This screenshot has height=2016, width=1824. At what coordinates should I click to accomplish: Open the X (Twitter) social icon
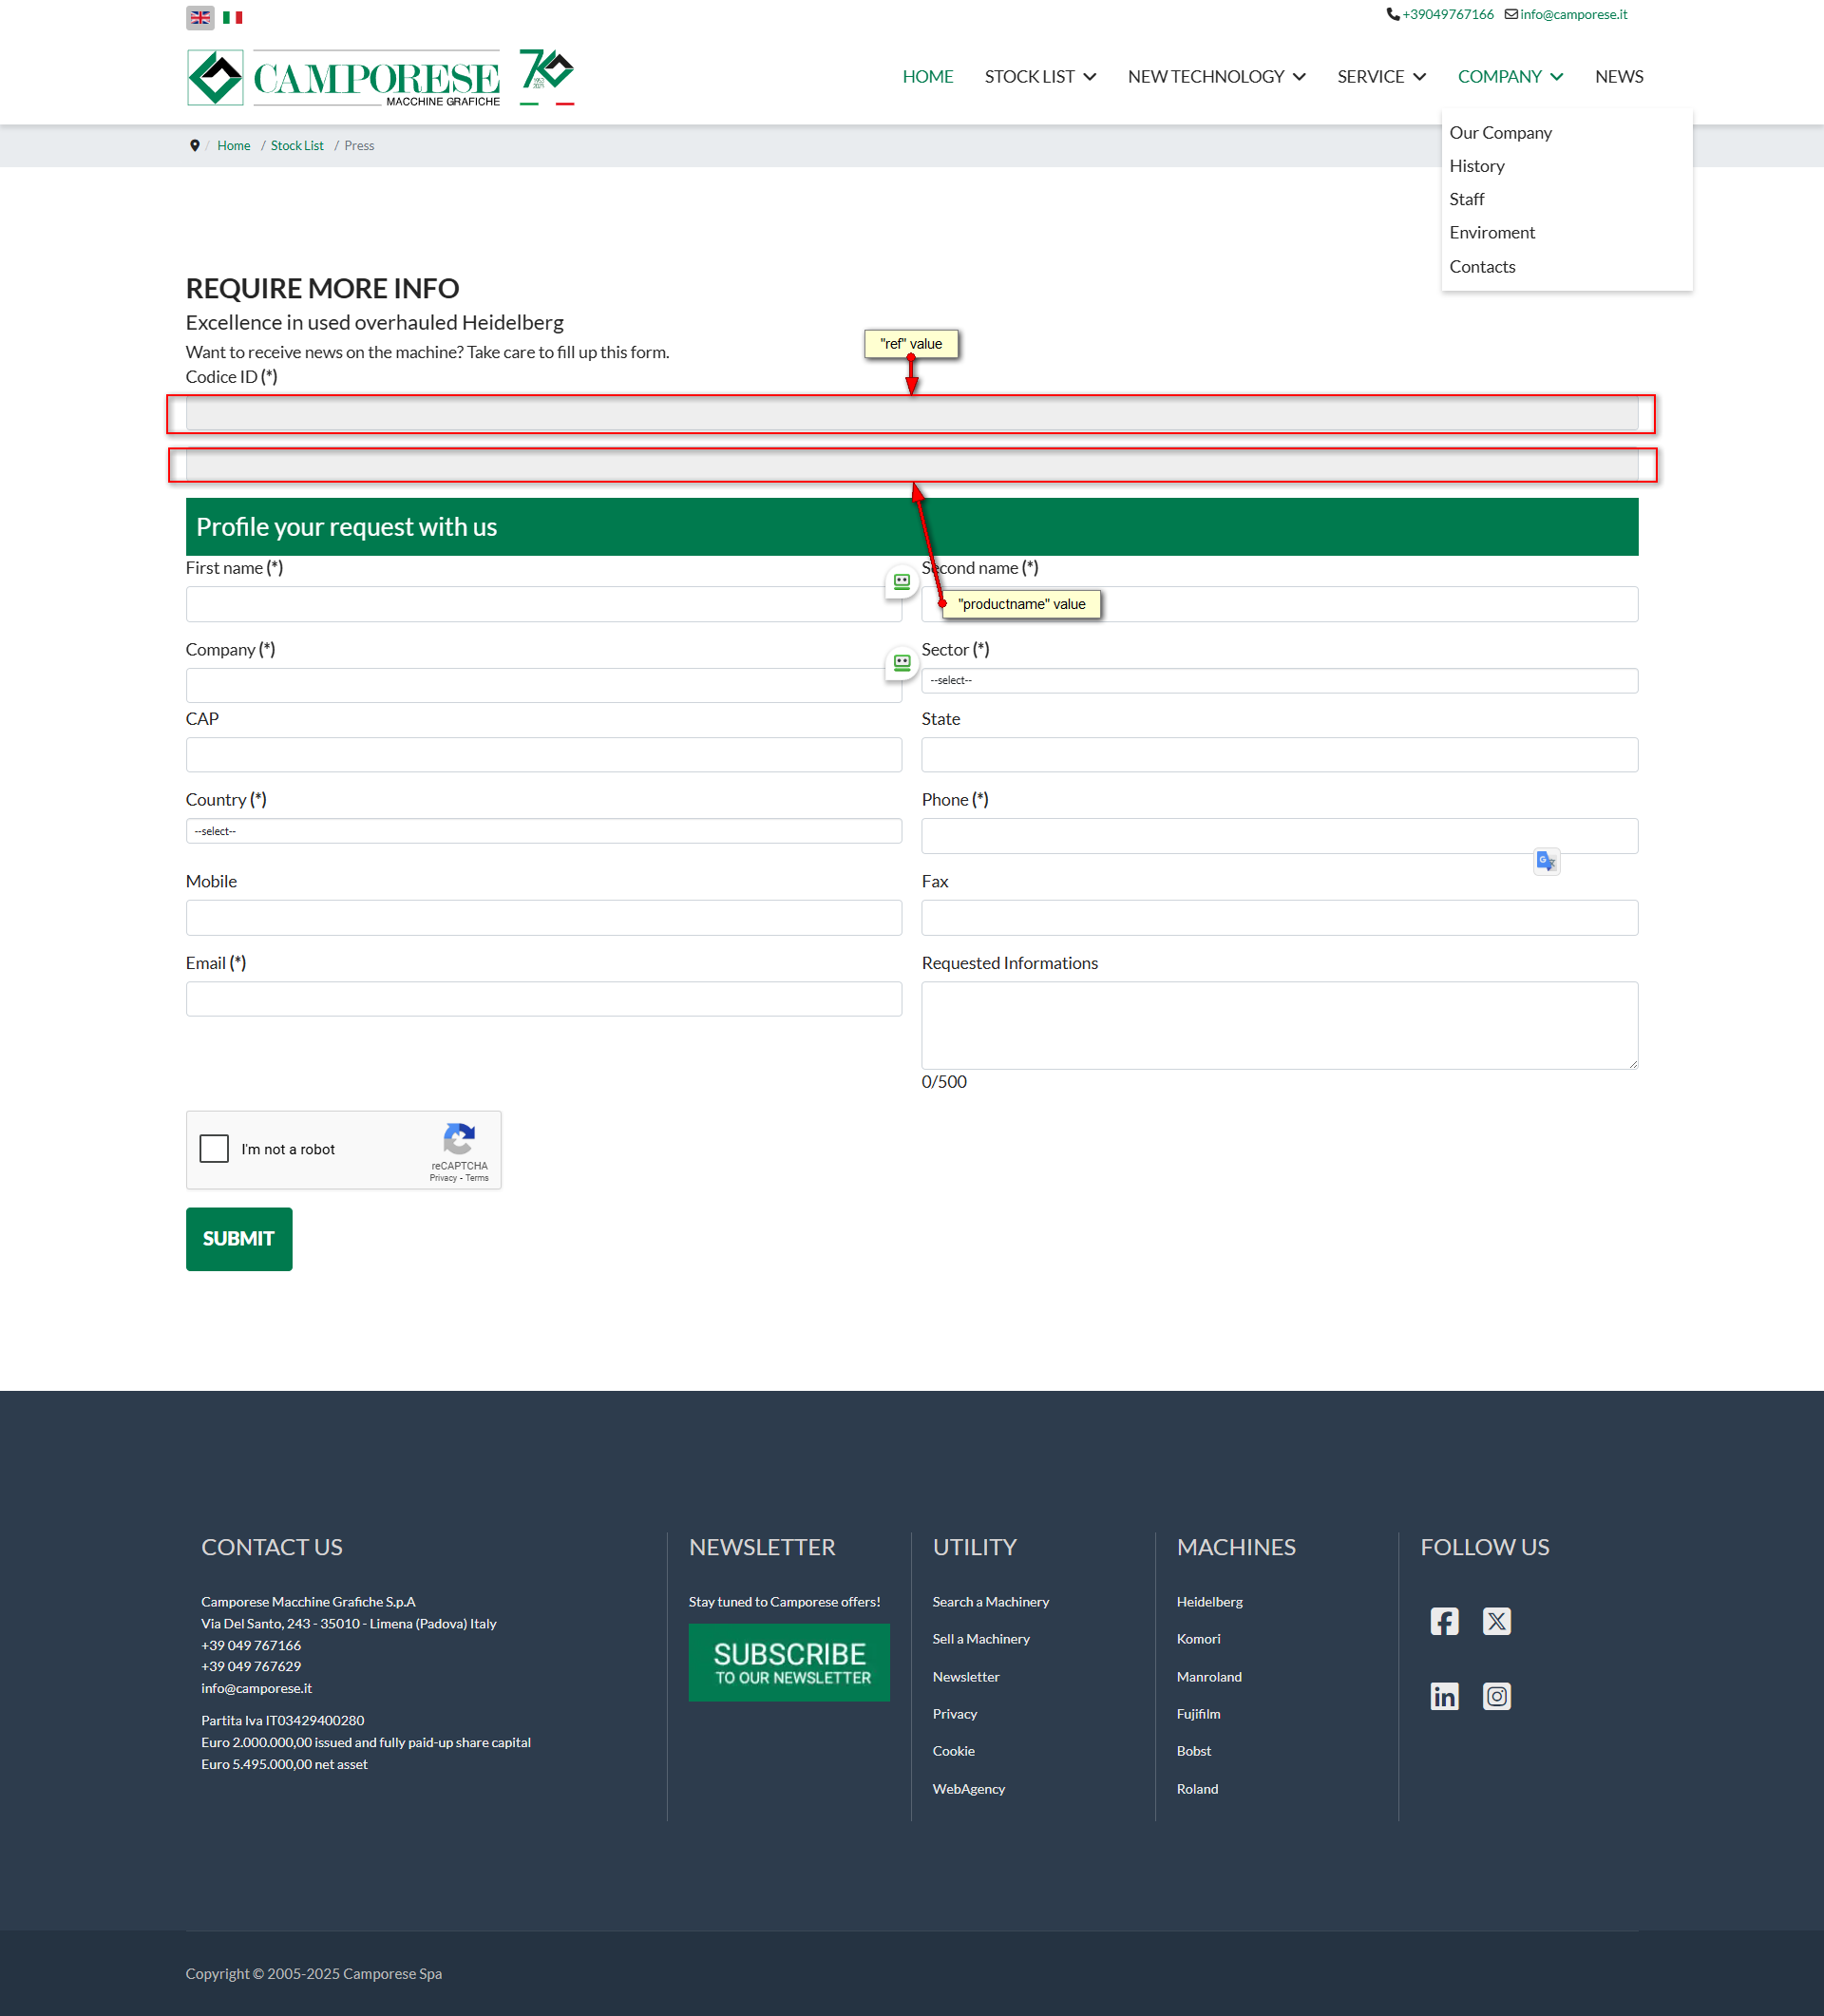pos(1496,1621)
